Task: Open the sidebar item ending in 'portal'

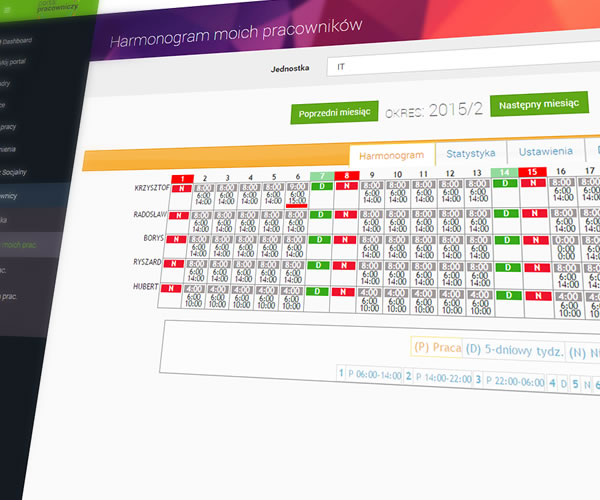Action: [13, 62]
